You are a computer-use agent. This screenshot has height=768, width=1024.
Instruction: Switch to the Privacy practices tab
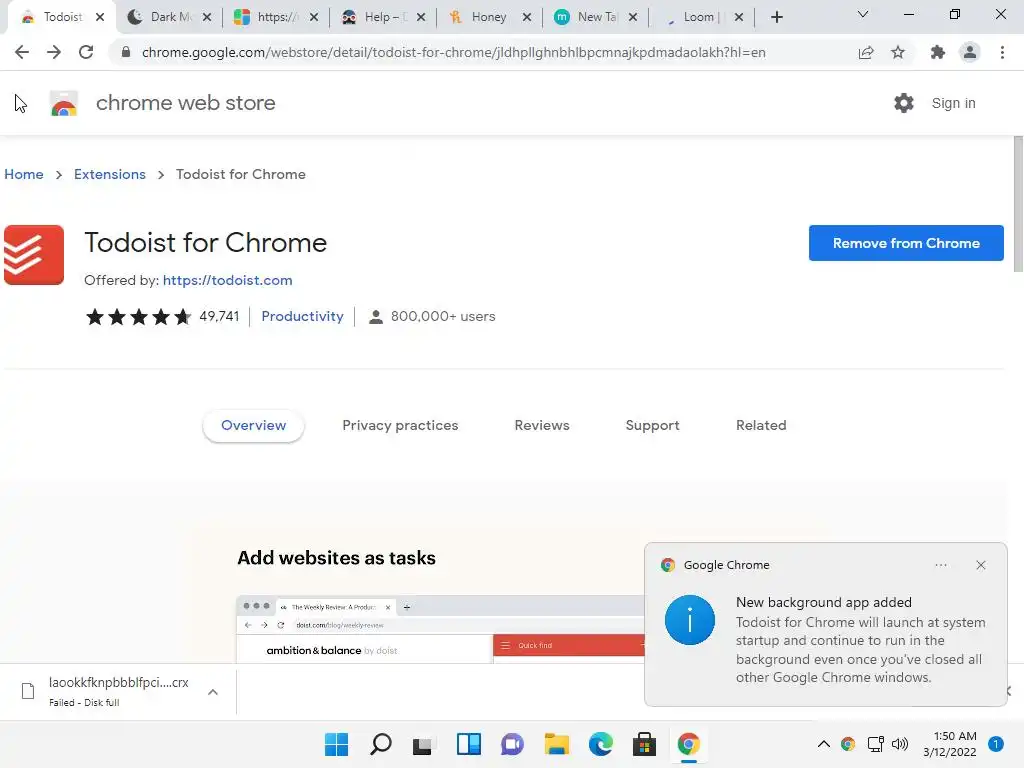[400, 425]
